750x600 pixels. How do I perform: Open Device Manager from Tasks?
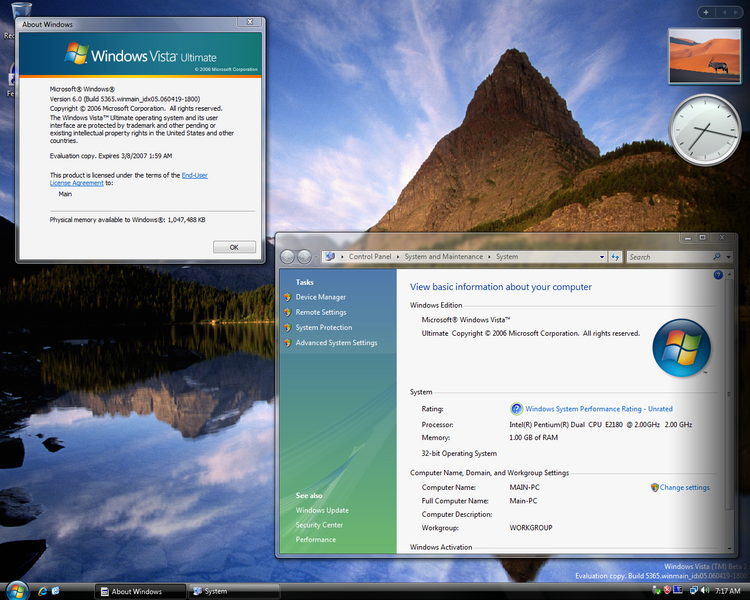(320, 297)
